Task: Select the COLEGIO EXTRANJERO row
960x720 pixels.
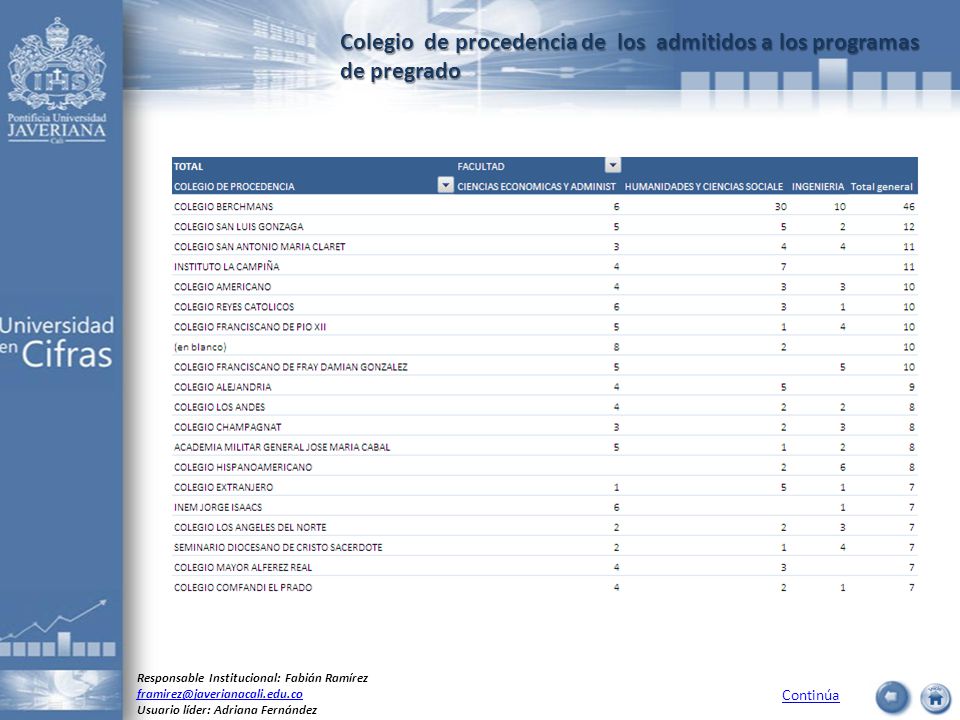Action: click(544, 487)
